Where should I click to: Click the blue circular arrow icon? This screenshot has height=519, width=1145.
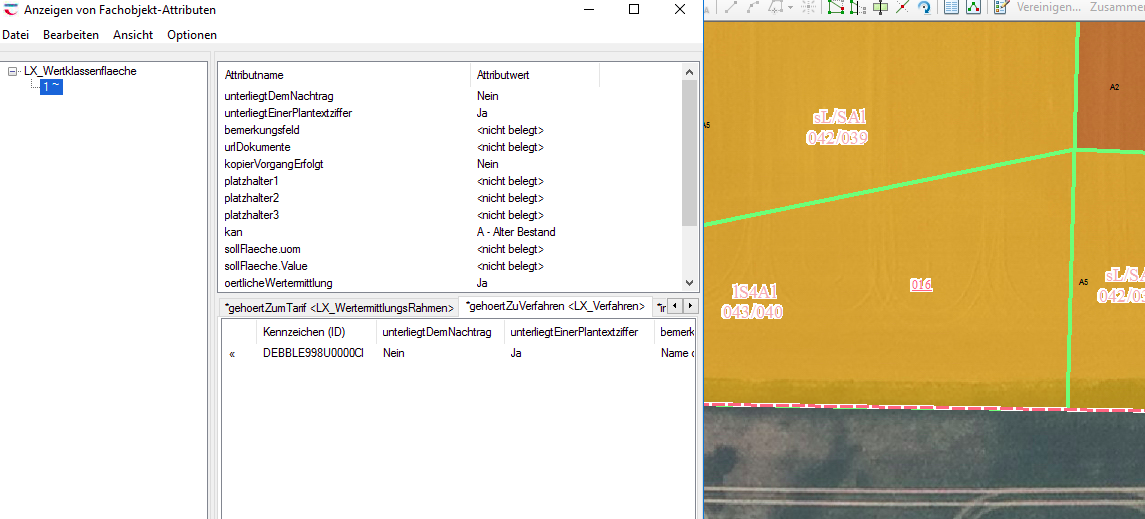coord(925,7)
